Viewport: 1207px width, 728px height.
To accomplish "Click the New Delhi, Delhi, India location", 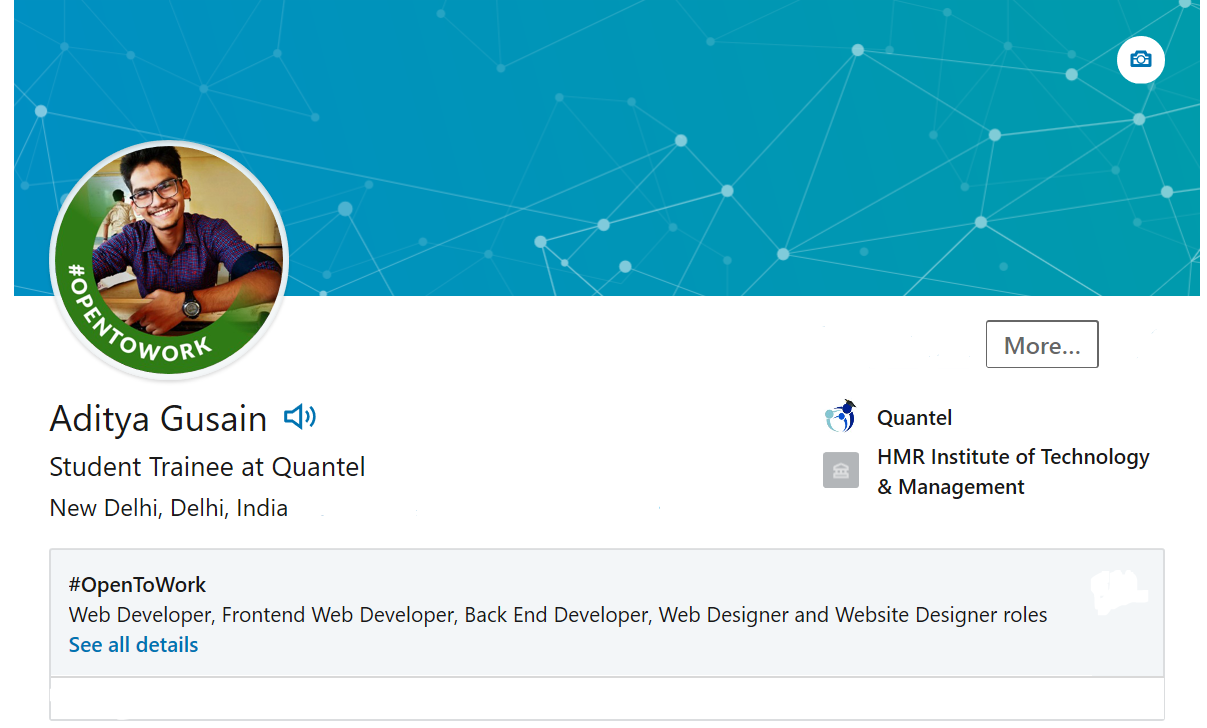I will coord(168,508).
